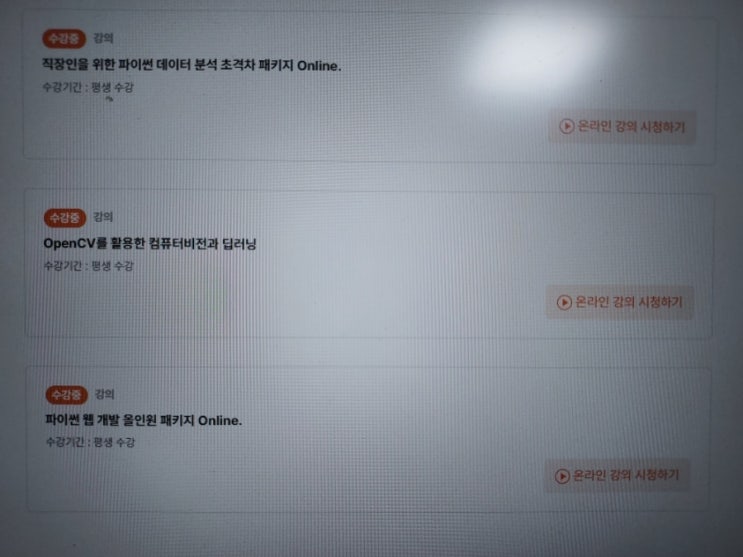
Task: Click 강의 label on the web development card
Action: [105, 394]
